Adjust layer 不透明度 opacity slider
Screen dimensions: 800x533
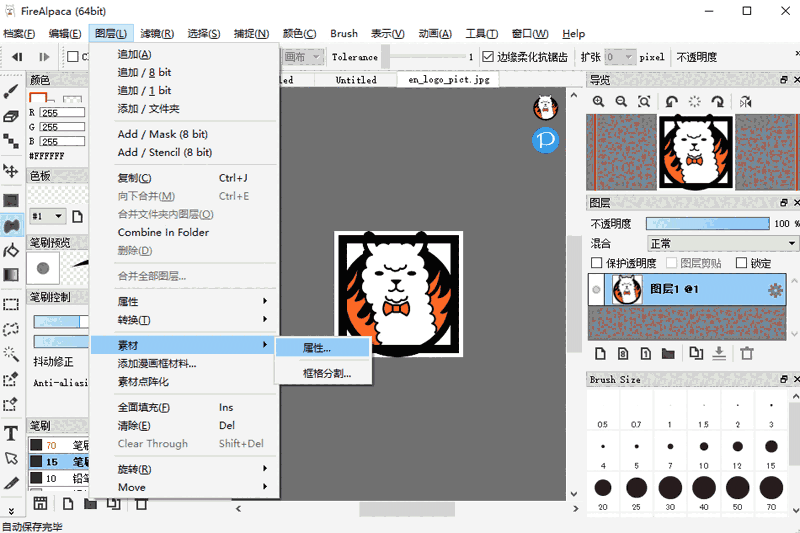pyautogui.click(x=708, y=223)
